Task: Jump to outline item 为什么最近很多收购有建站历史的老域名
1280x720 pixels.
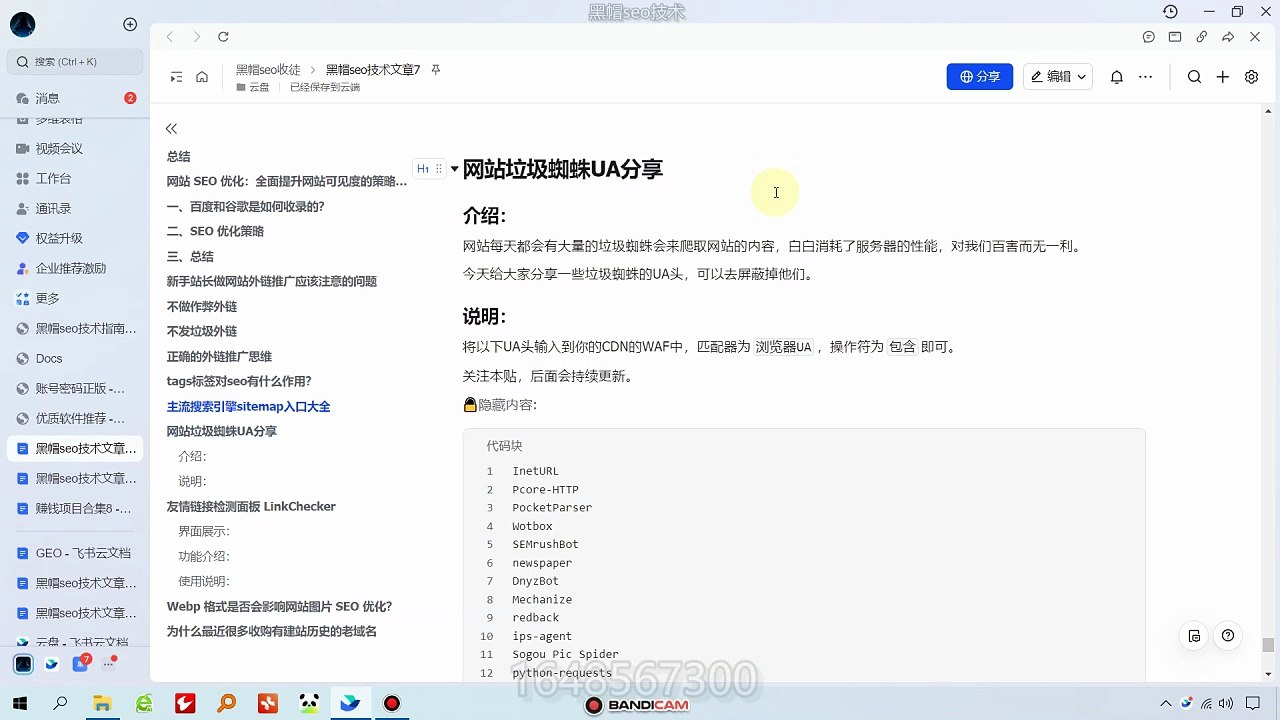Action: coord(272,631)
